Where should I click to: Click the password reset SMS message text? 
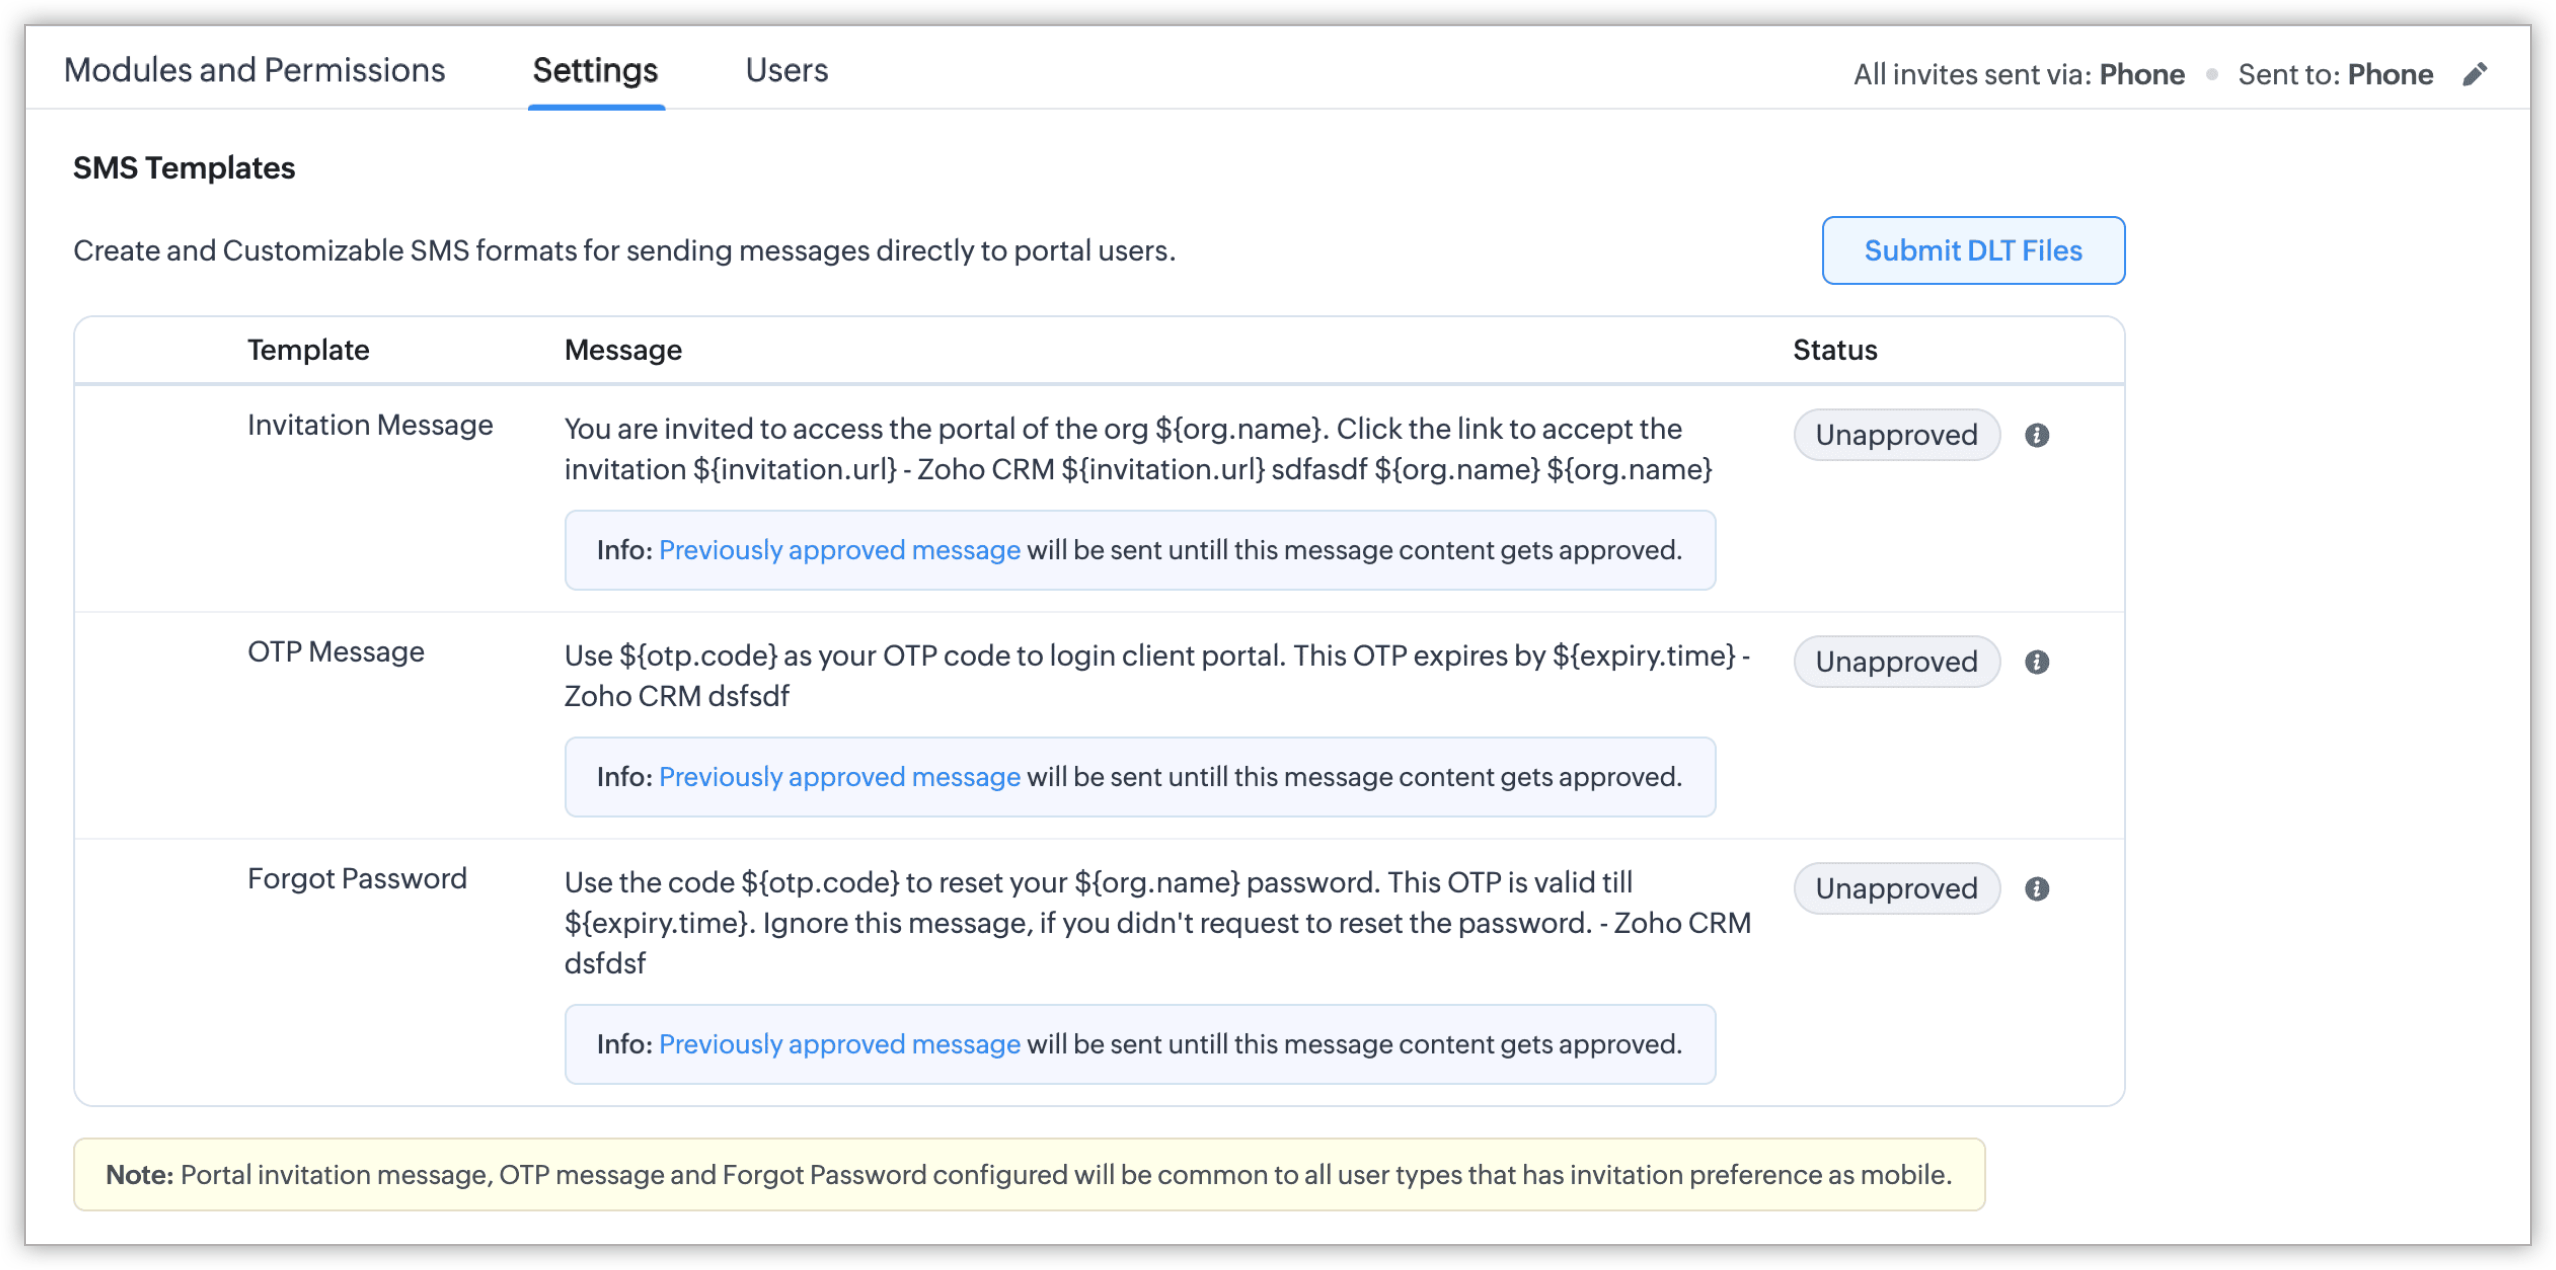1157,923
